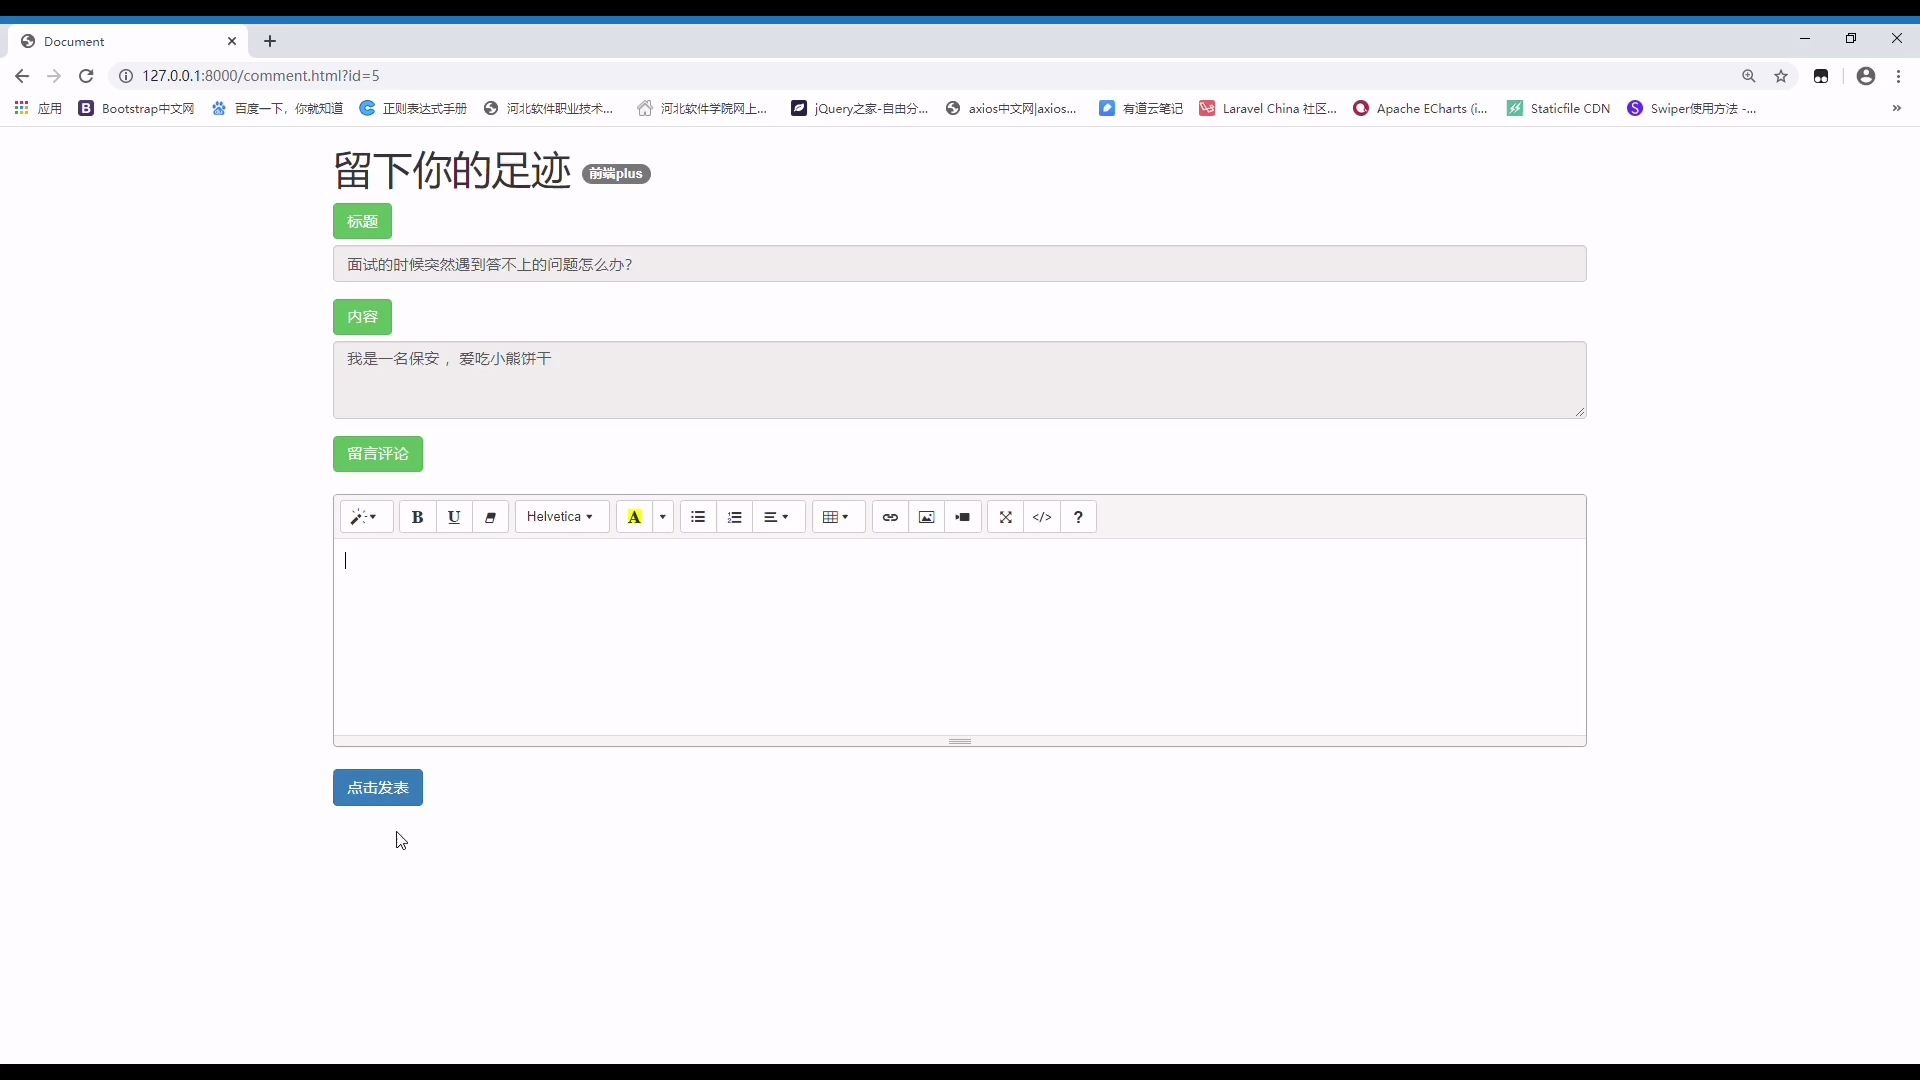1920x1080 pixels.
Task: Click the 留下你的足迹 heading
Action: pos(452,170)
